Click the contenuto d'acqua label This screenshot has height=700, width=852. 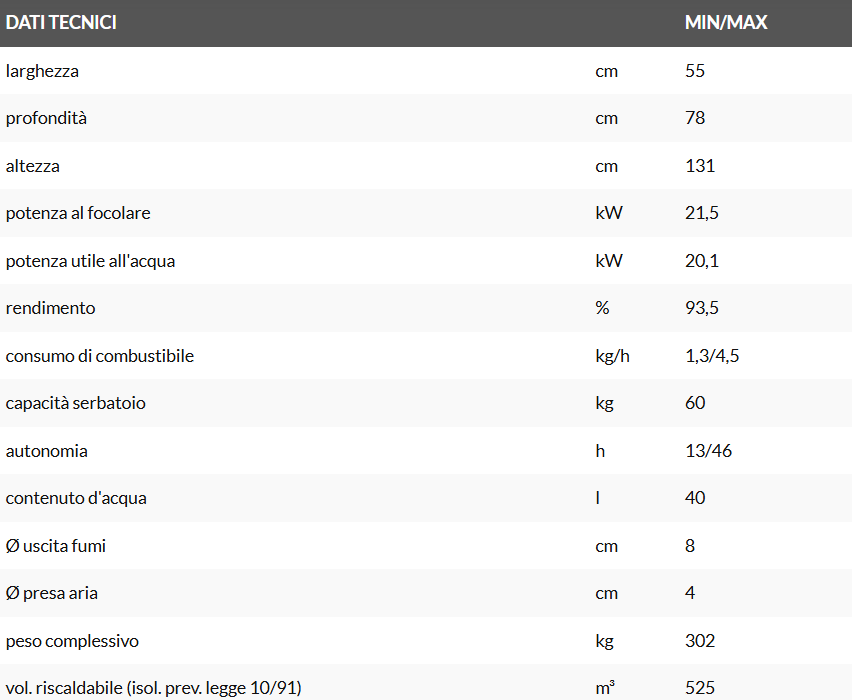76,498
